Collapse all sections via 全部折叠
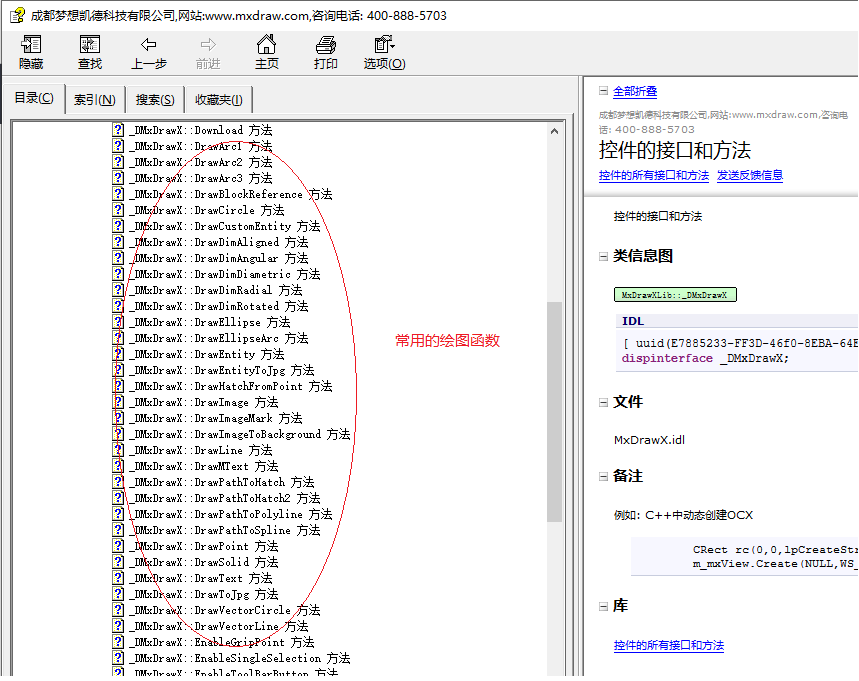This screenshot has height=681, width=859. [635, 91]
